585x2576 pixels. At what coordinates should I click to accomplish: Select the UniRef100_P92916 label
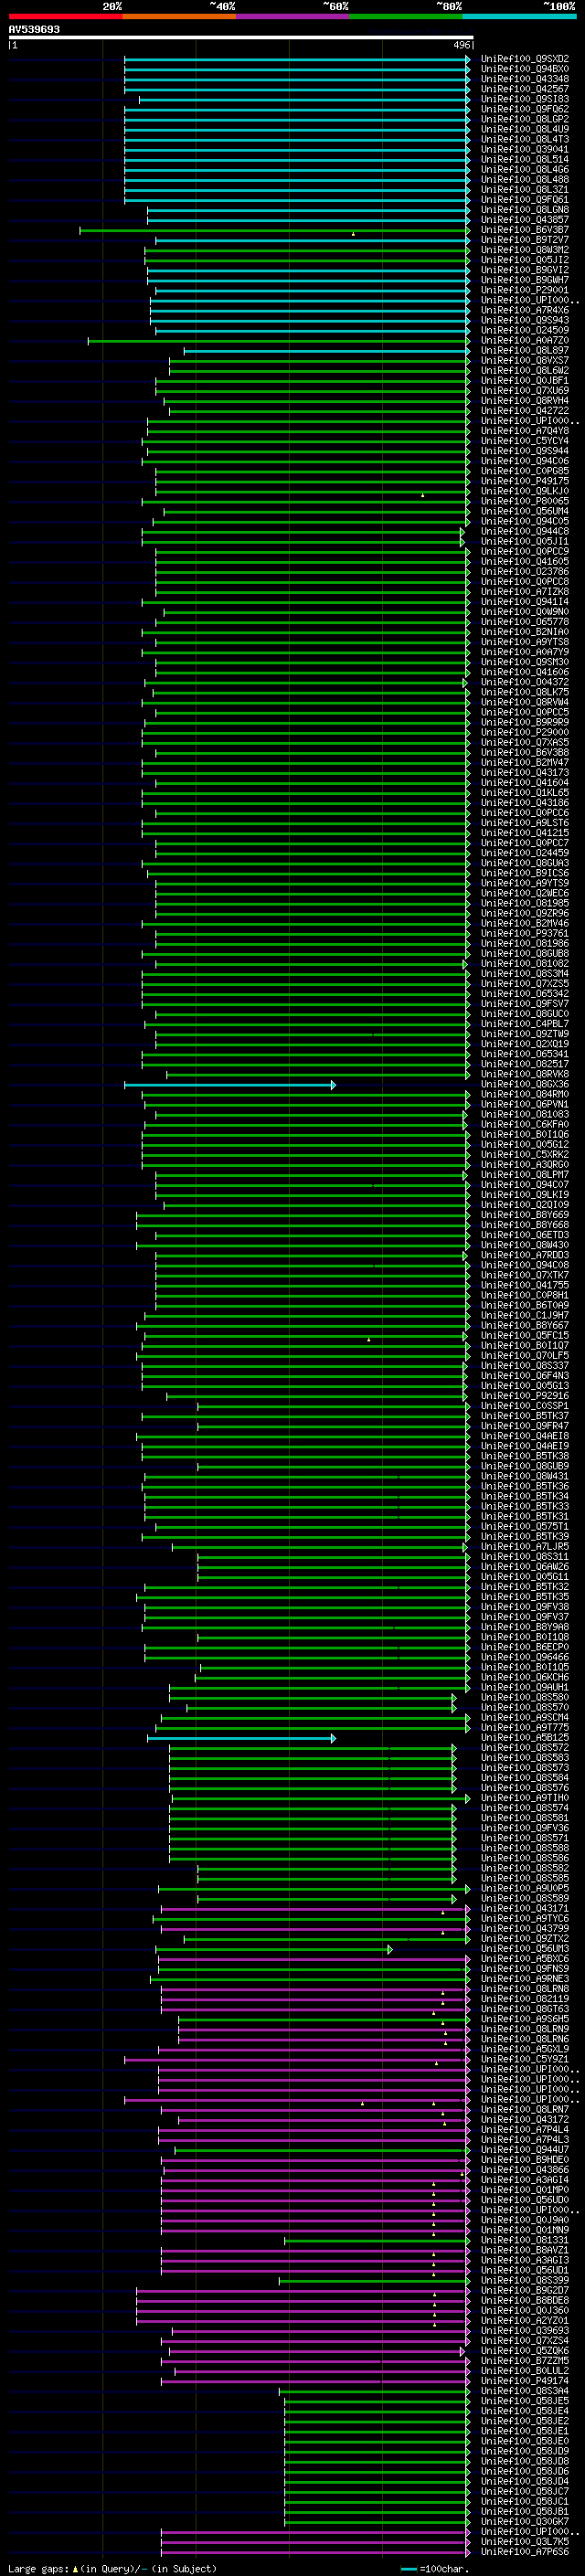[x=525, y=1396]
